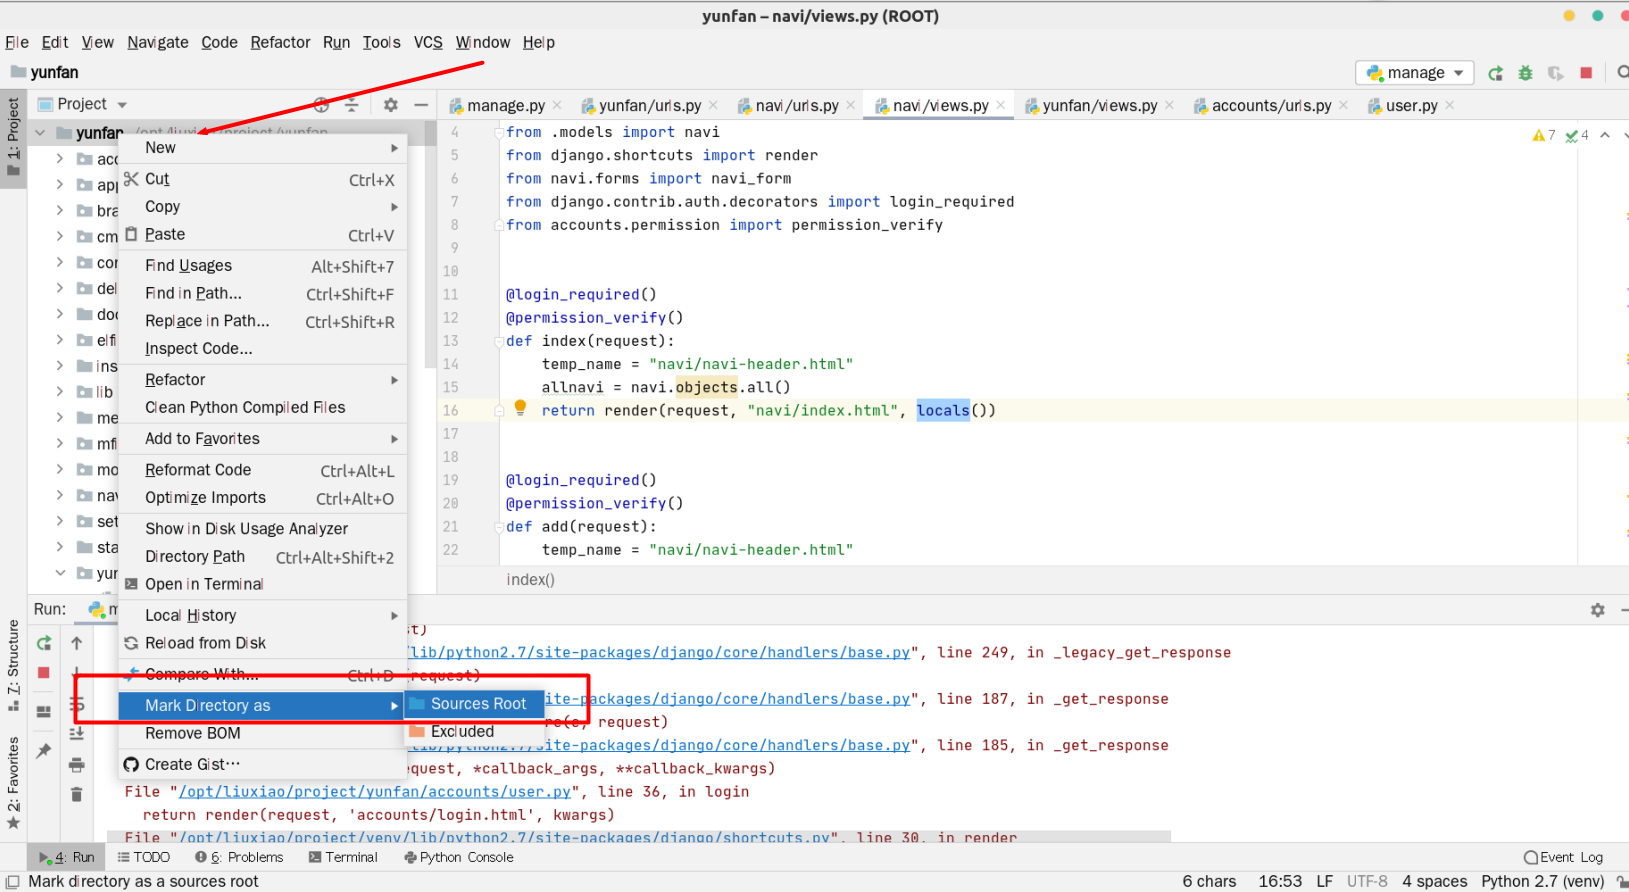The image size is (1629, 892).
Task: Stop the process with red square in Run panel
Action: tap(44, 673)
